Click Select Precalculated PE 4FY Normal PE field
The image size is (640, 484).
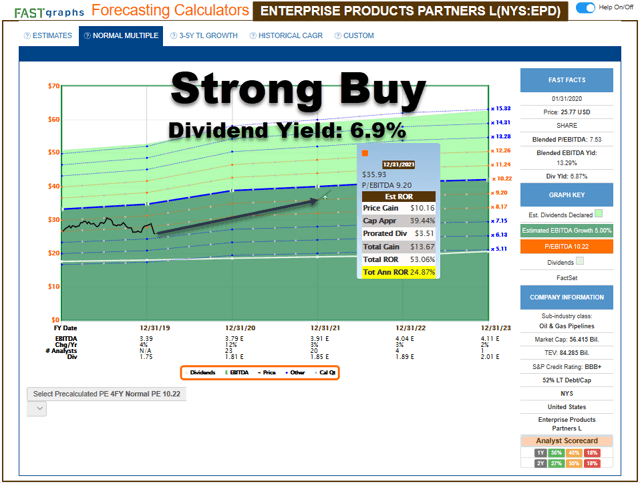tap(107, 394)
